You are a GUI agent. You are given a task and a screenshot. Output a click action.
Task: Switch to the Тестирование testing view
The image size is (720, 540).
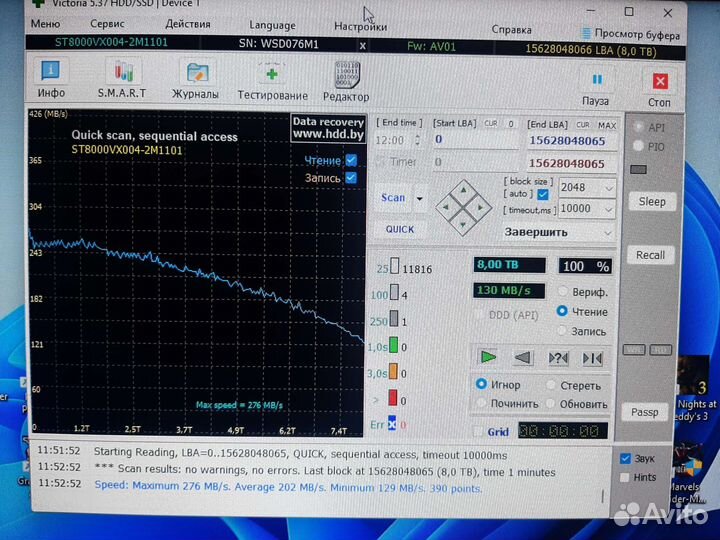click(x=272, y=81)
